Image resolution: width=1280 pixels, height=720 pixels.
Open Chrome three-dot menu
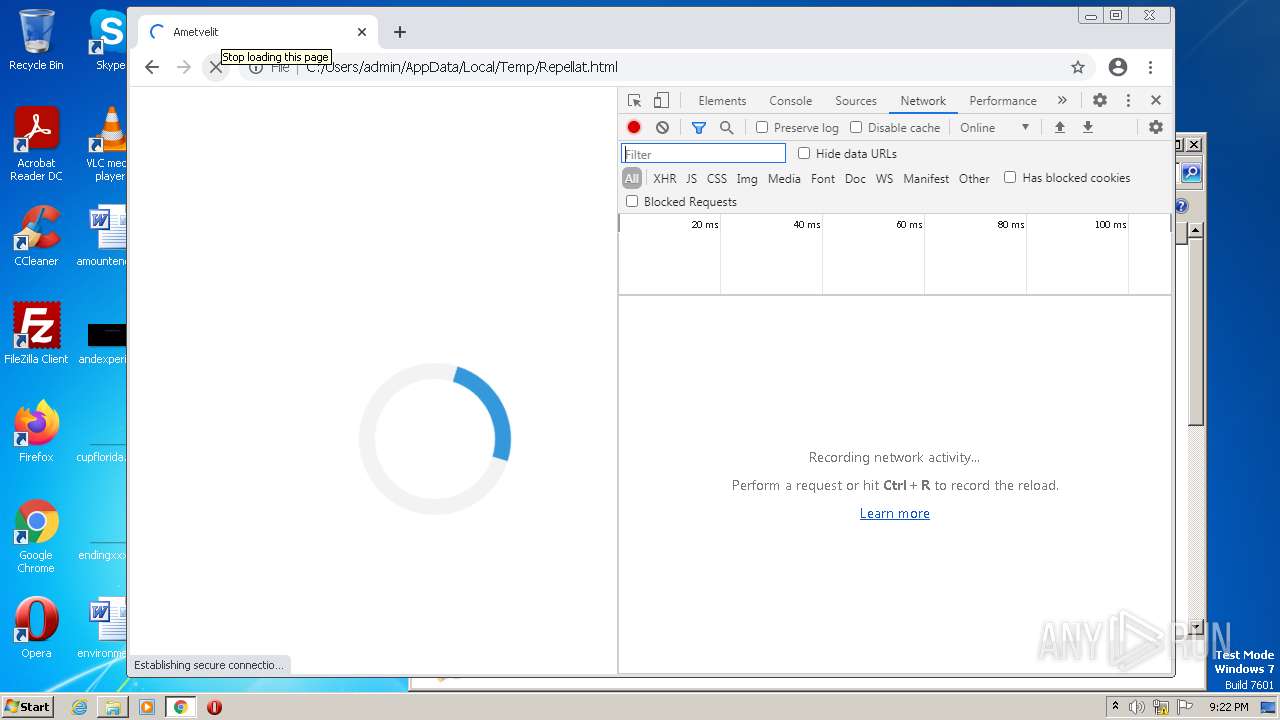tap(1151, 67)
